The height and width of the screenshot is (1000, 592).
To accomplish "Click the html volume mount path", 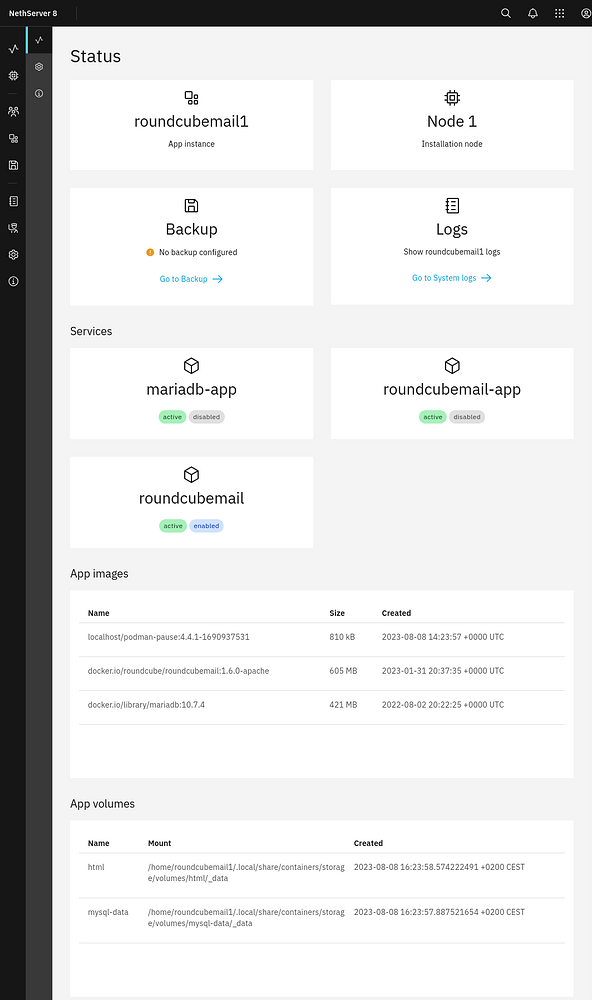I will [x=246, y=872].
